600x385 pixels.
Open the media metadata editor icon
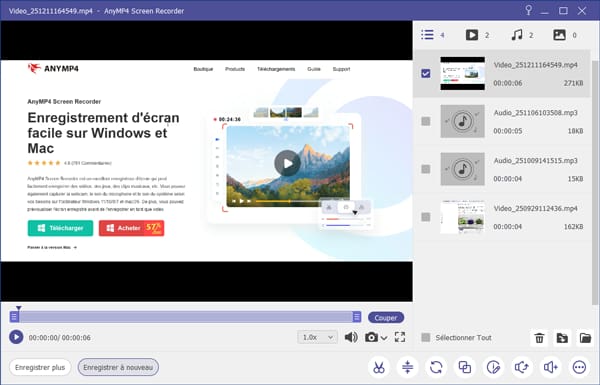click(x=493, y=367)
